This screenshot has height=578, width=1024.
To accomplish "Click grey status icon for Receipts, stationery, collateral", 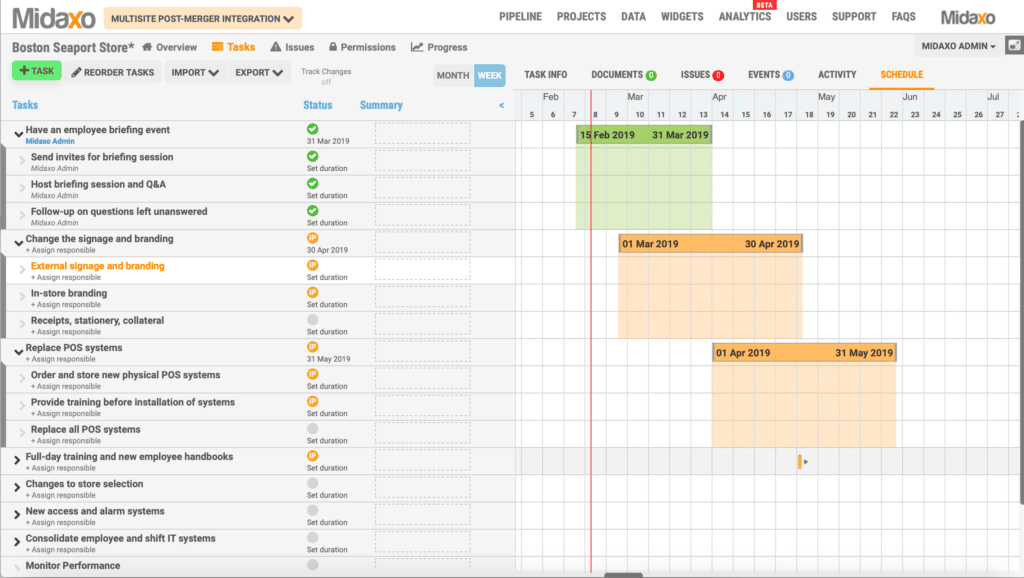I will pos(312,319).
